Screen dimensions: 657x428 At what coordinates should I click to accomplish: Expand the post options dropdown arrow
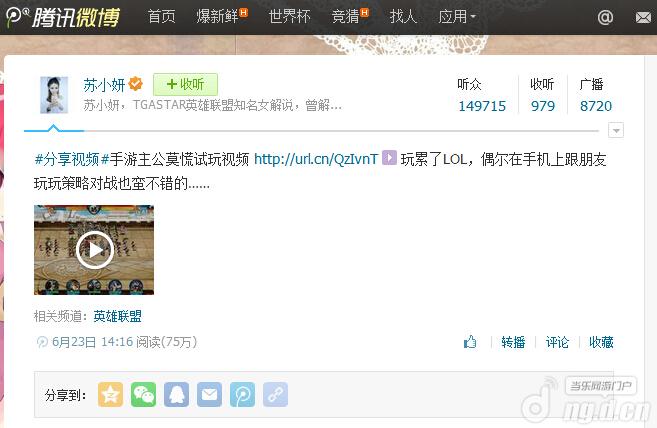click(616, 130)
